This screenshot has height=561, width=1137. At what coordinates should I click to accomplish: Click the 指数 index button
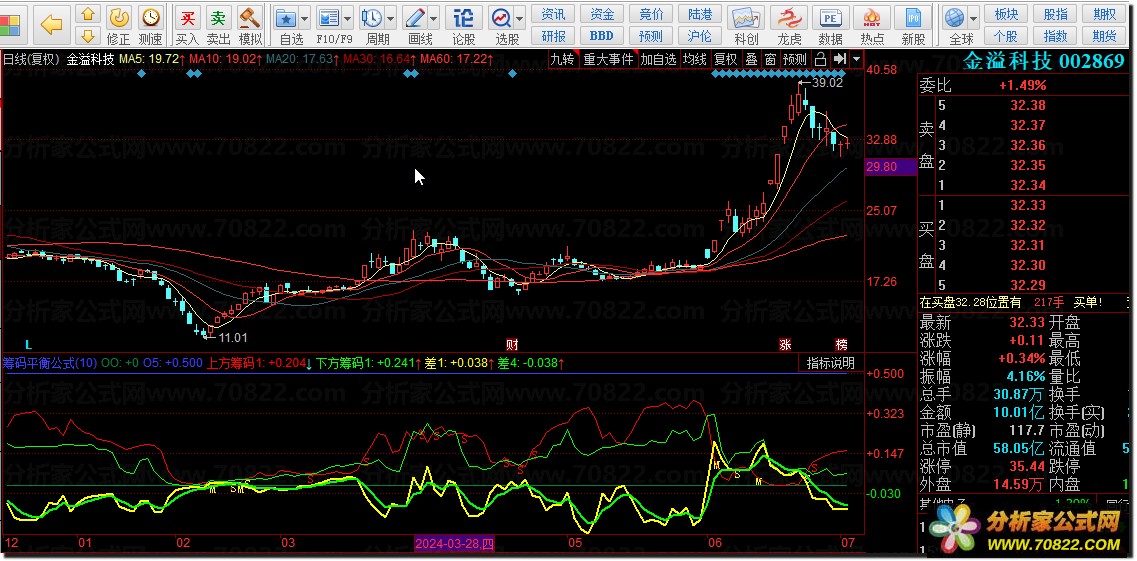1055,35
